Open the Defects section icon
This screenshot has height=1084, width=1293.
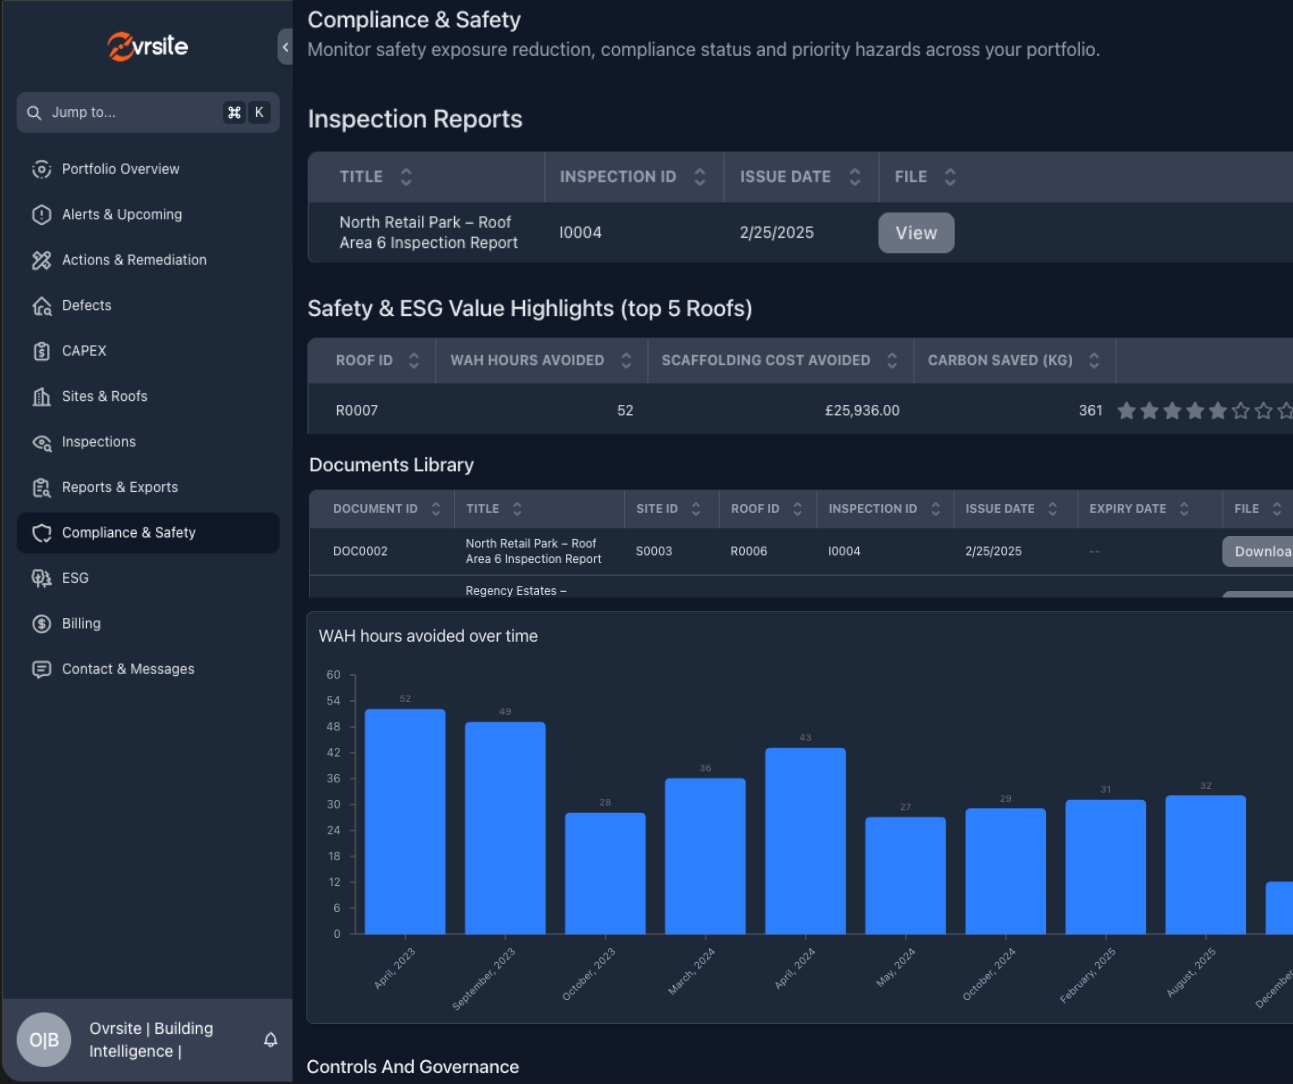pos(42,305)
